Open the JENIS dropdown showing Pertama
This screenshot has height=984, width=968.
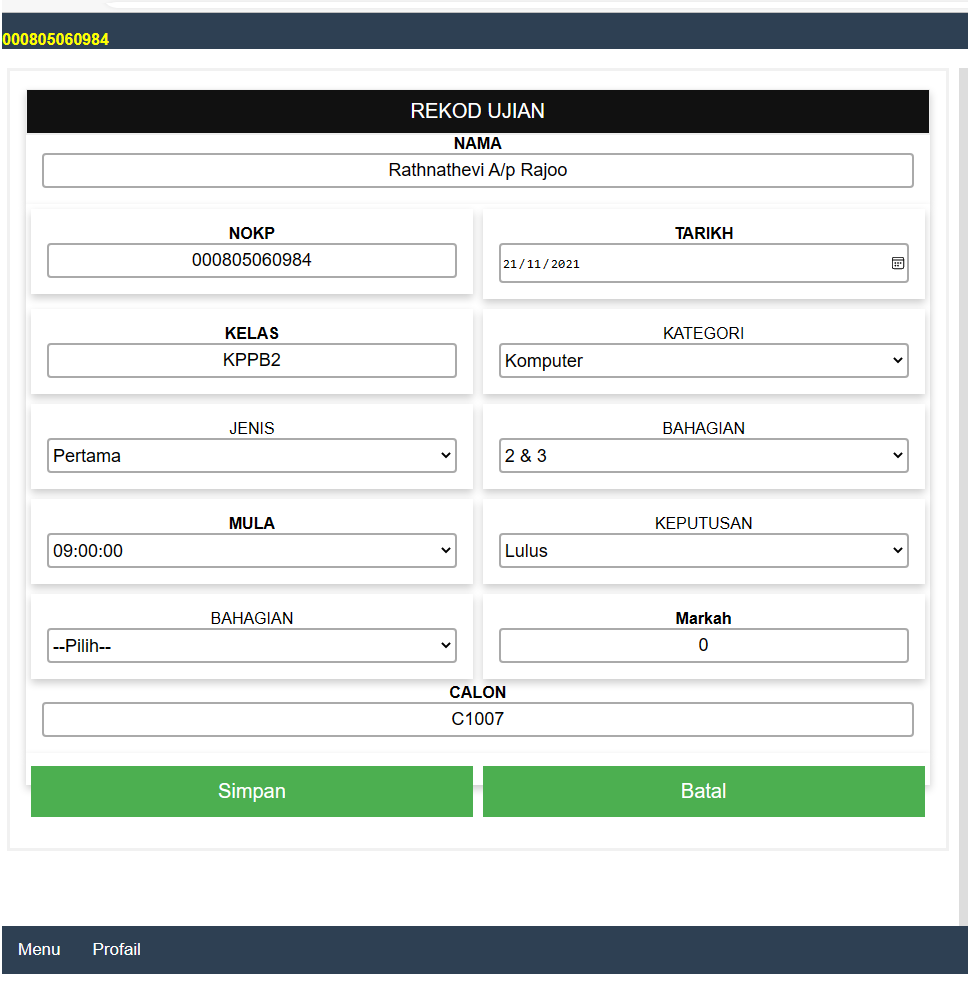251,456
